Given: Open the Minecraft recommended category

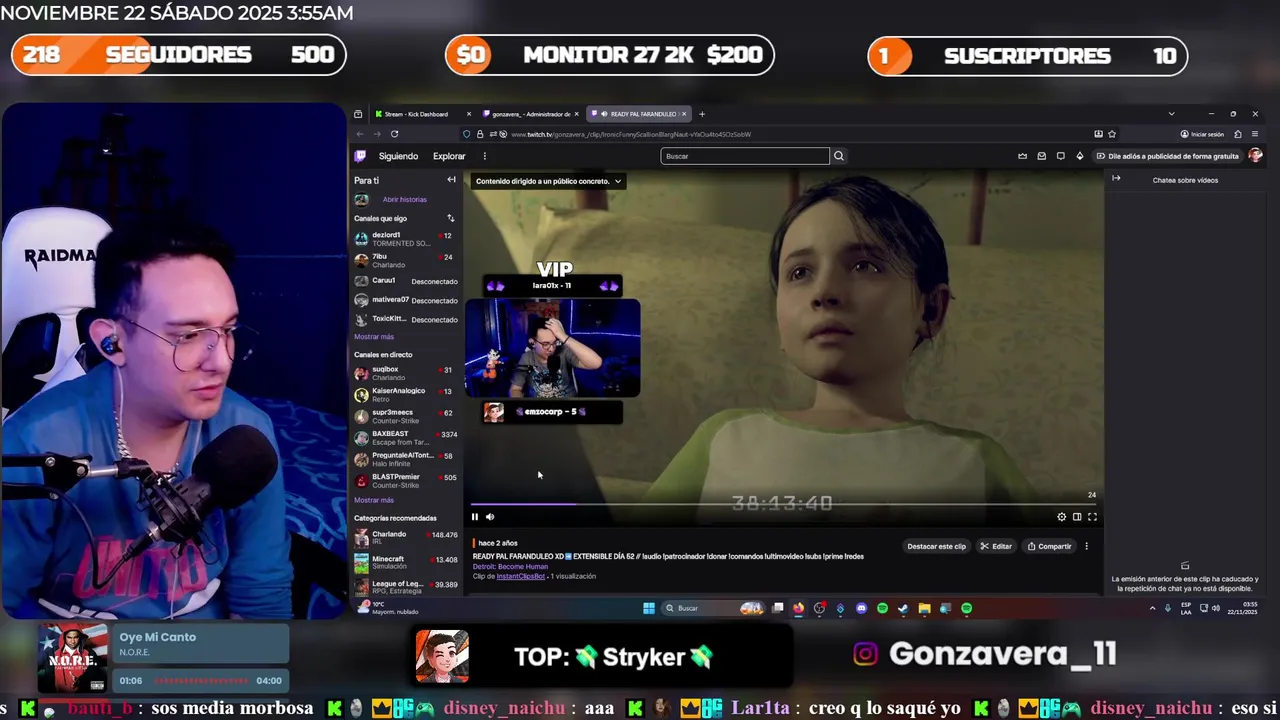Looking at the screenshot, I should (x=405, y=563).
